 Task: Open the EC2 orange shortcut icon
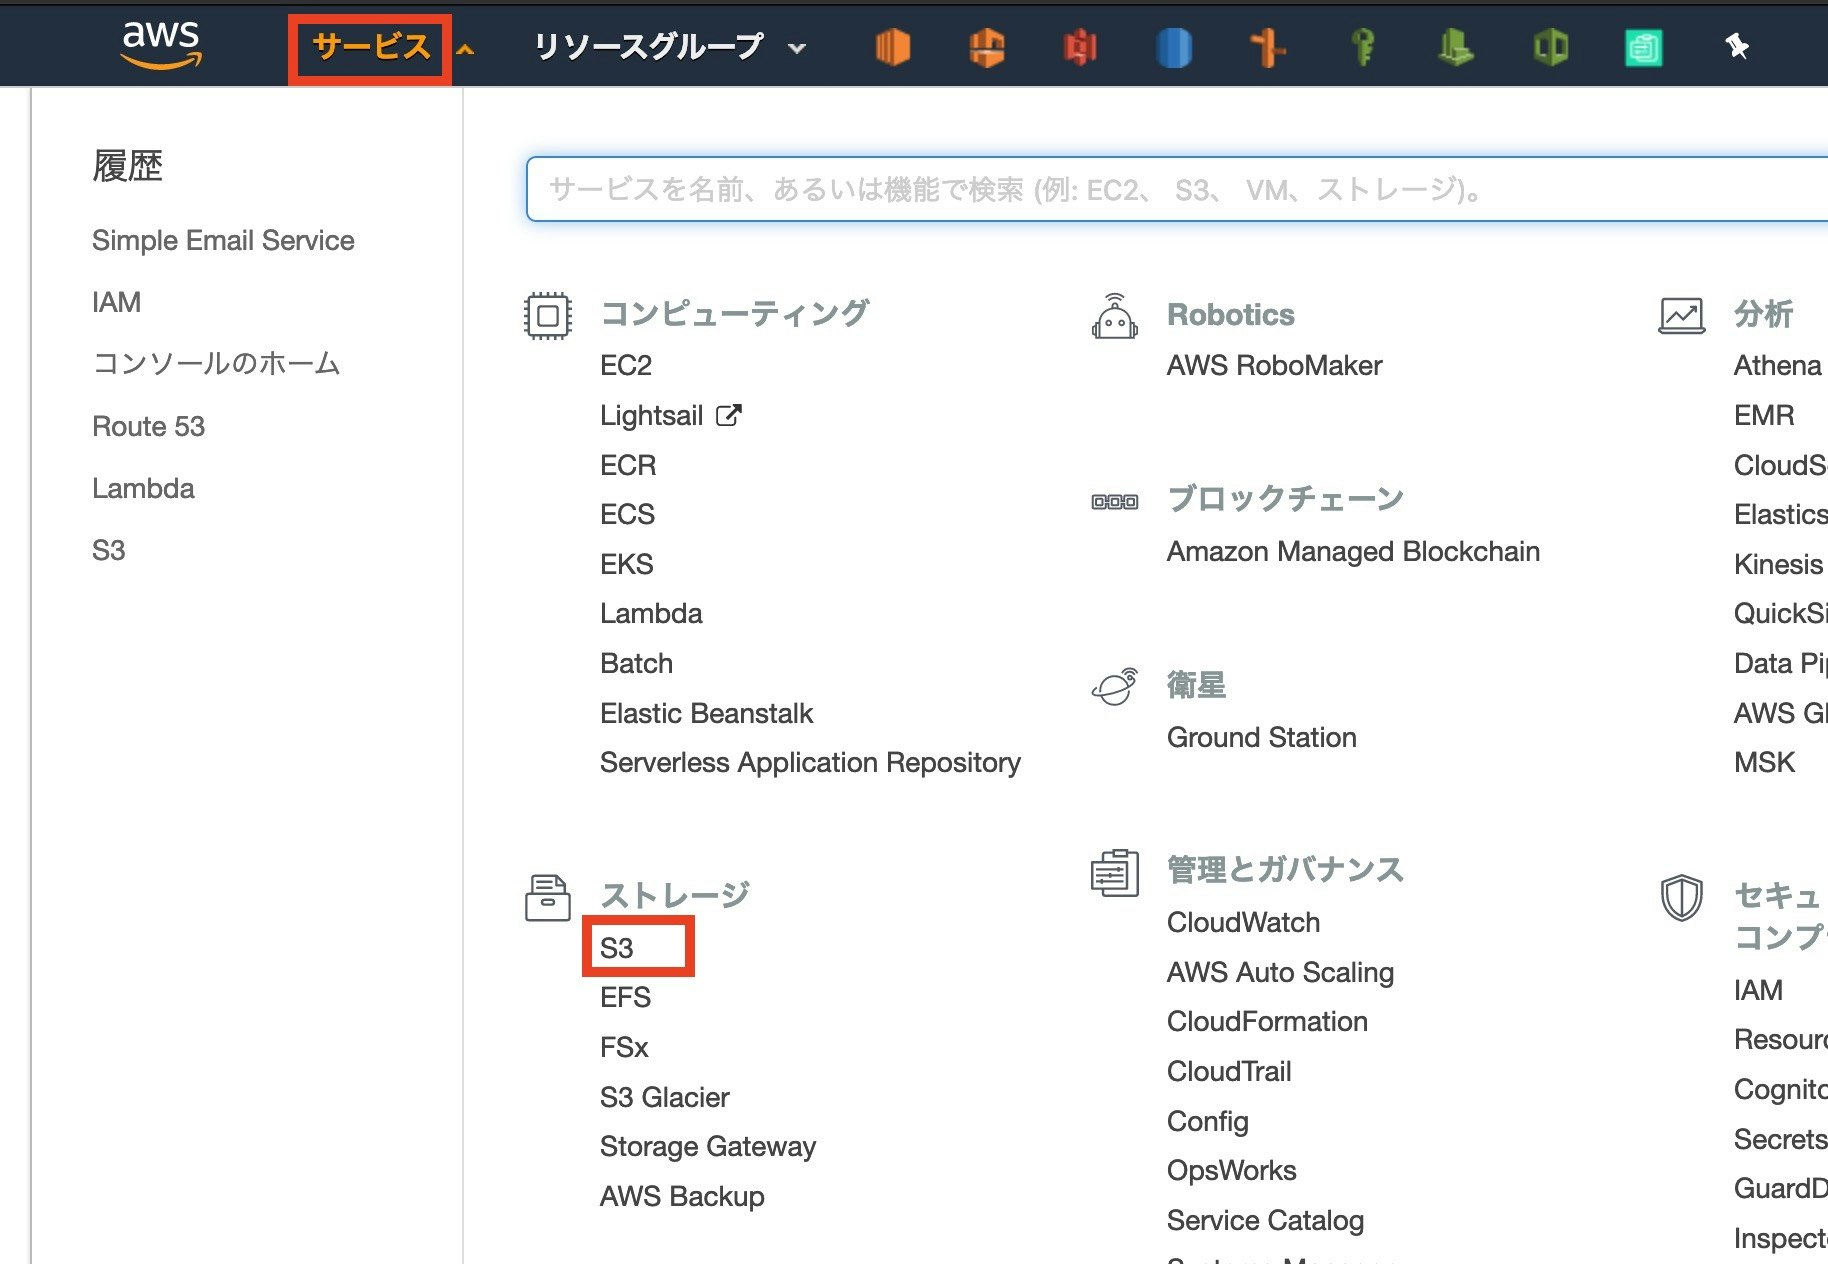892,47
